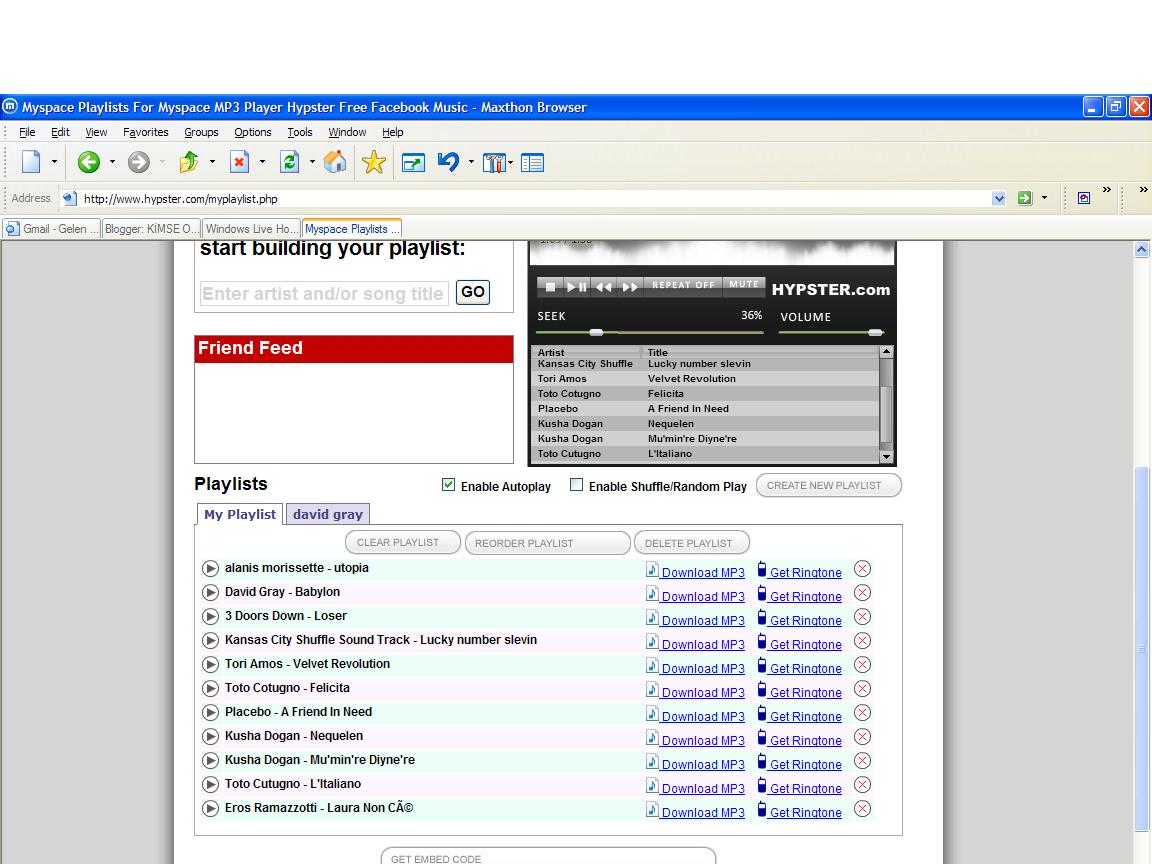Download MP3 for Kansas City Shuffle track
Screen dimensions: 1152x864
(695, 644)
